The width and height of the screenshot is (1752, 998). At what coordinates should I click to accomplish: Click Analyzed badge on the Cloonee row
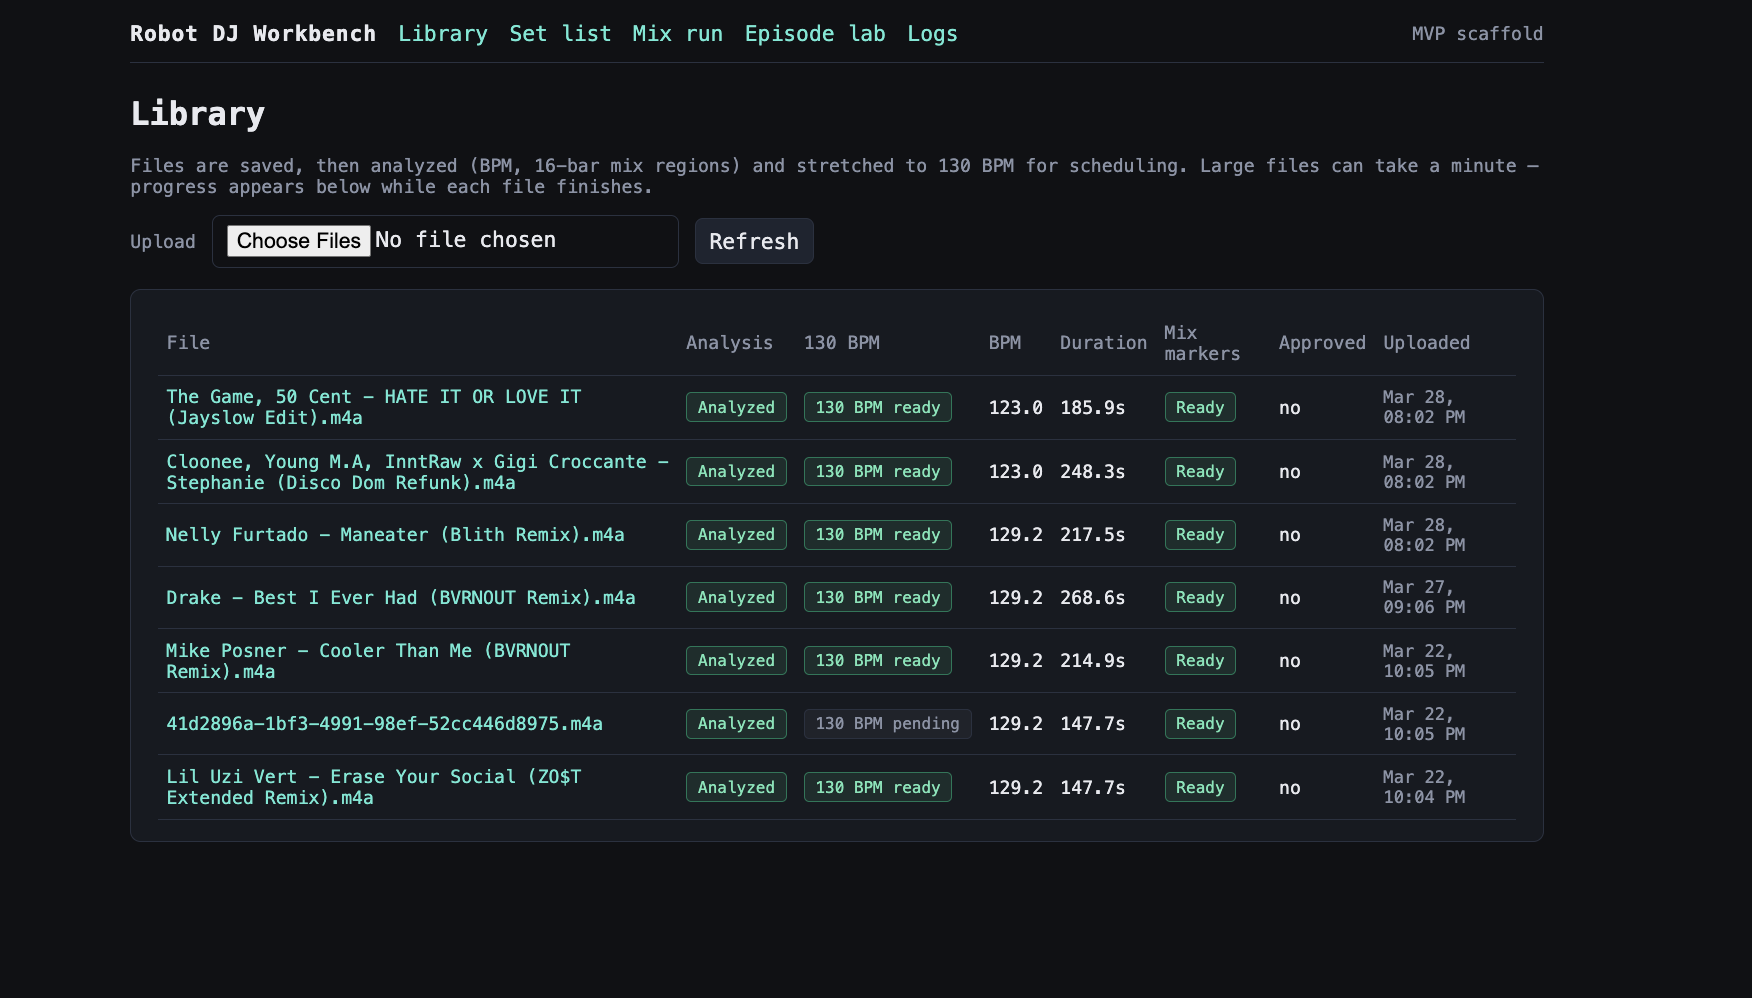tap(736, 471)
